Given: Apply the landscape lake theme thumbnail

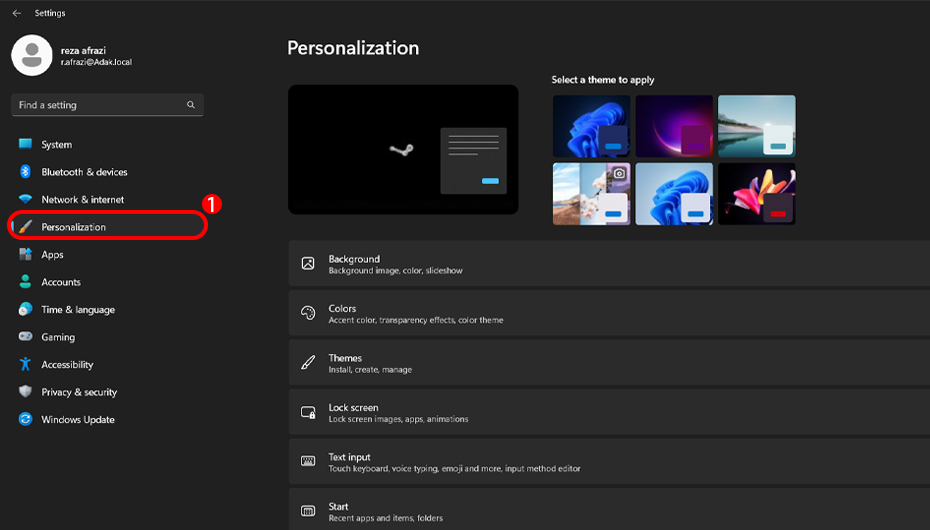Looking at the screenshot, I should coord(757,126).
